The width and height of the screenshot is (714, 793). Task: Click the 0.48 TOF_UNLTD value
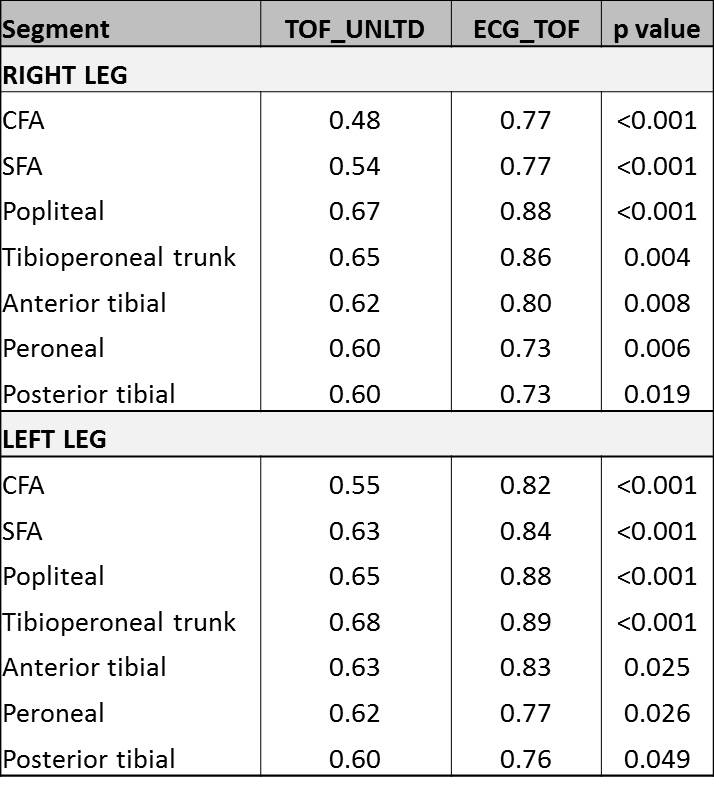point(355,121)
